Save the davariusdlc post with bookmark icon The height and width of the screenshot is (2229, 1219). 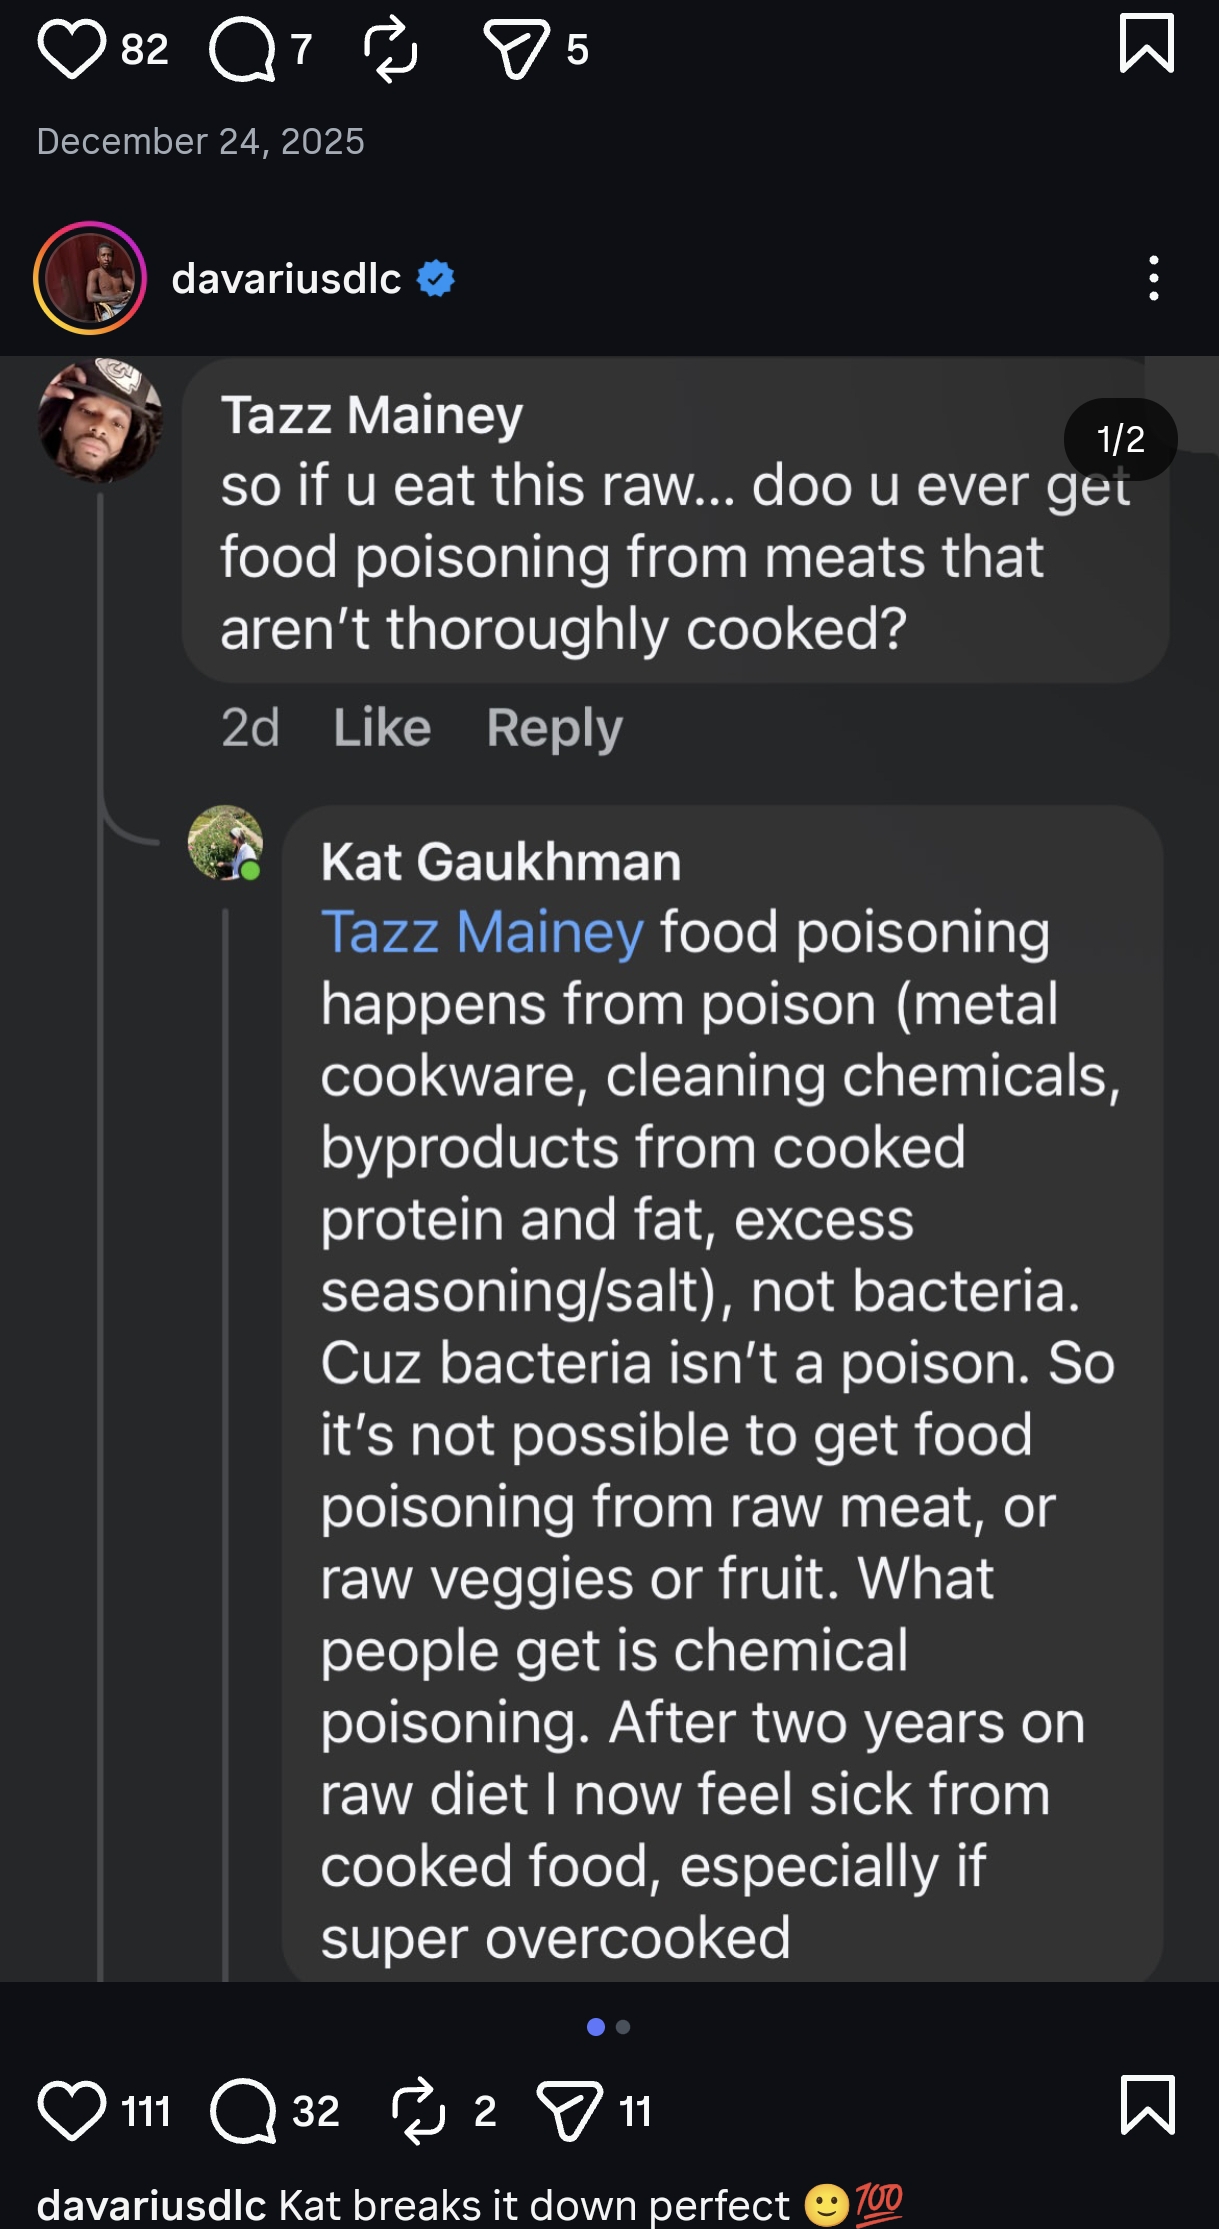point(1148,2105)
